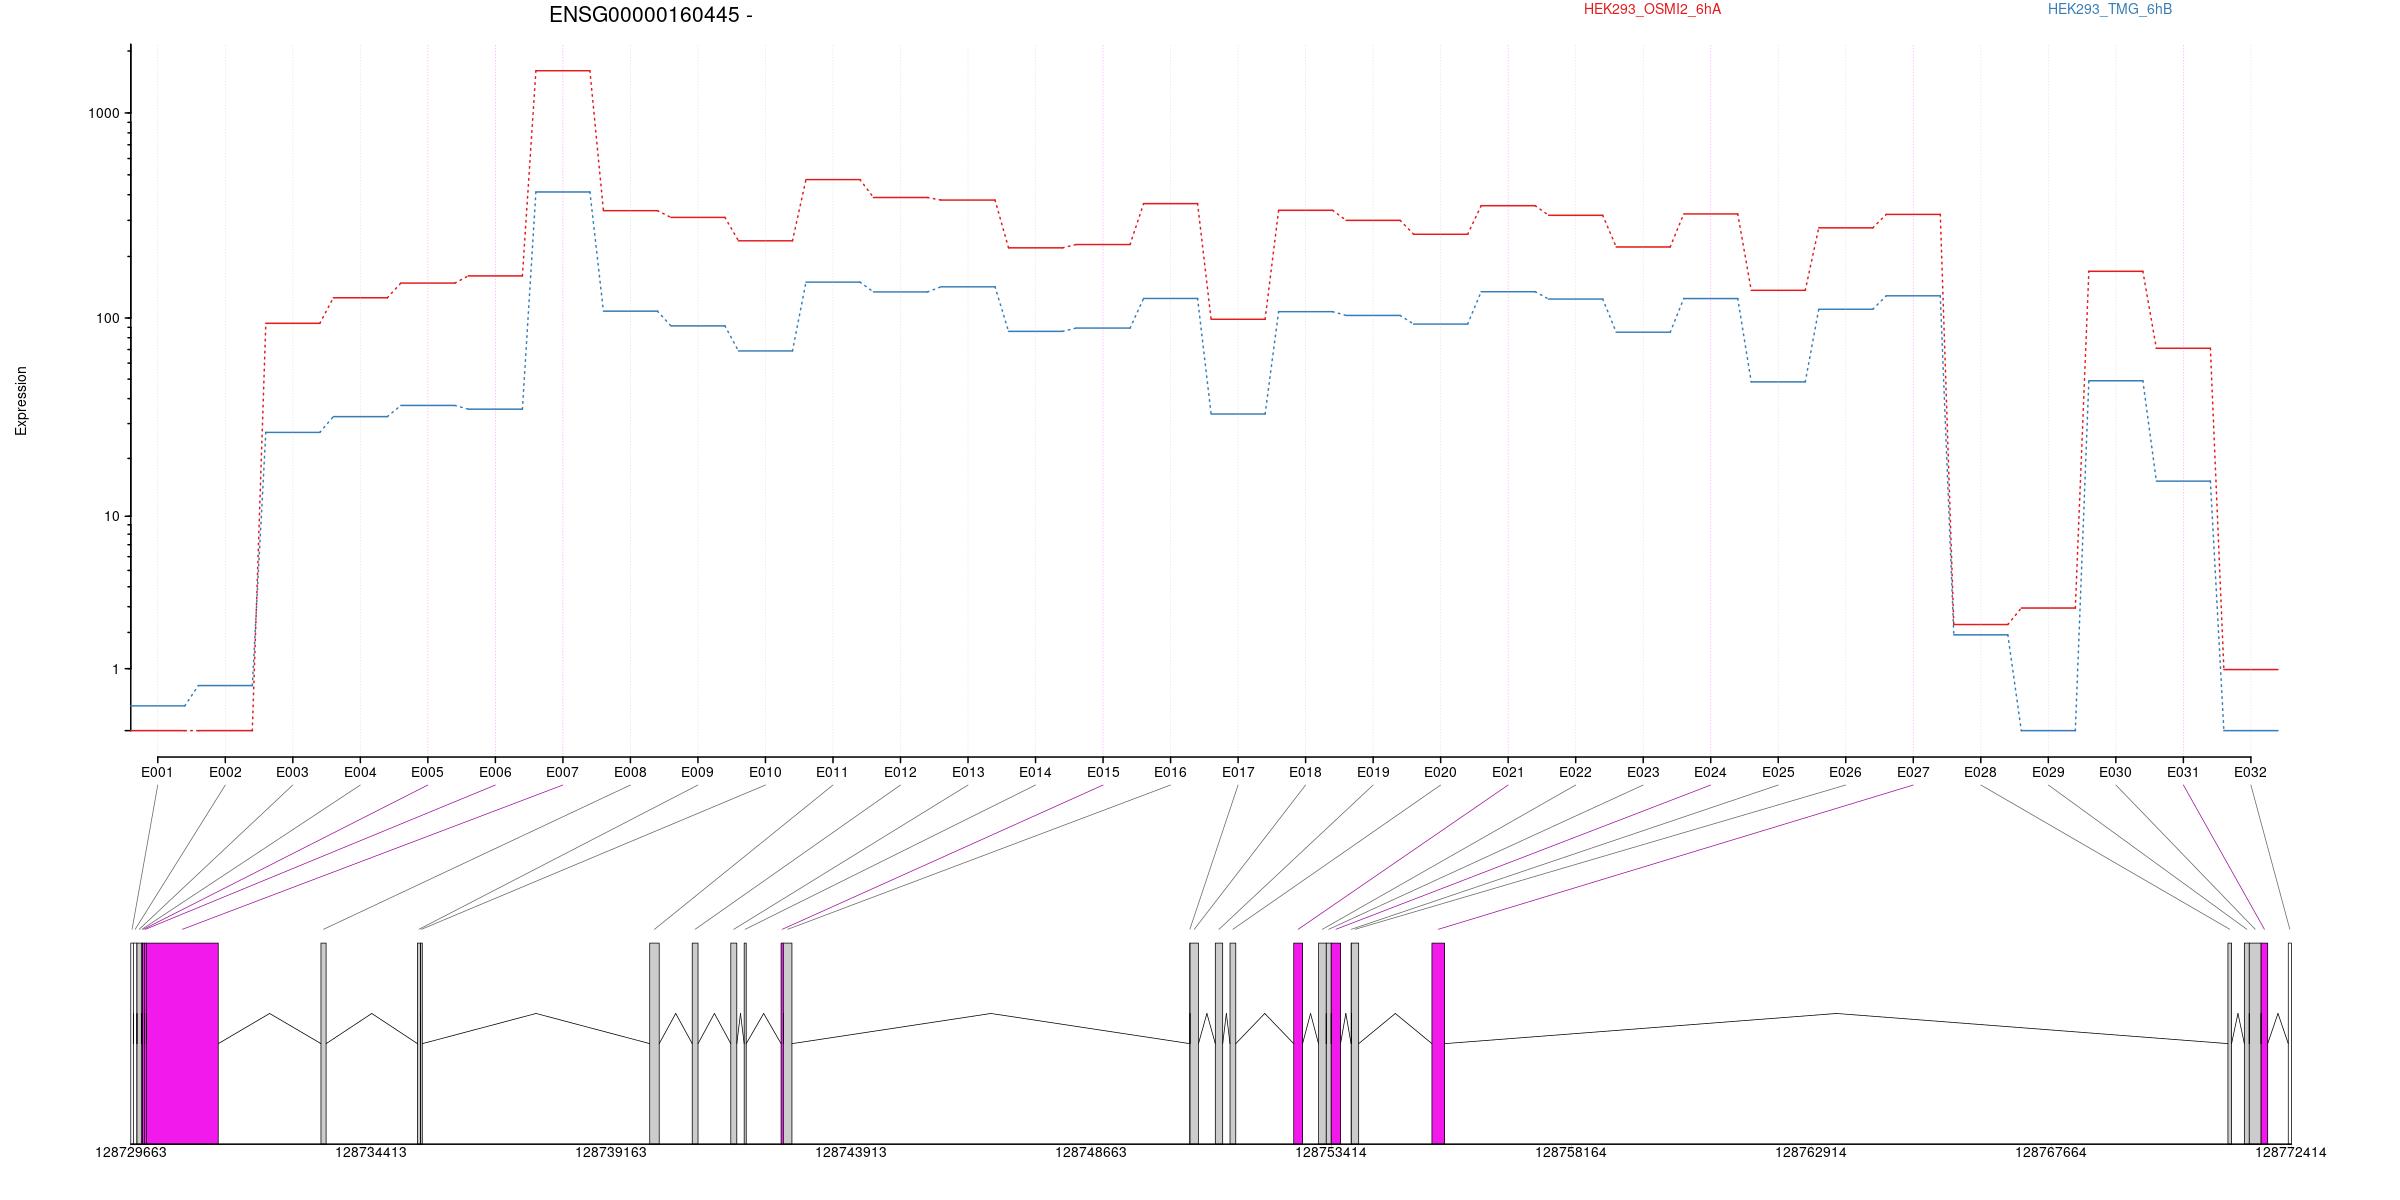The width and height of the screenshot is (2400, 1200).
Task: Click exon label E002
Action: coord(225,772)
